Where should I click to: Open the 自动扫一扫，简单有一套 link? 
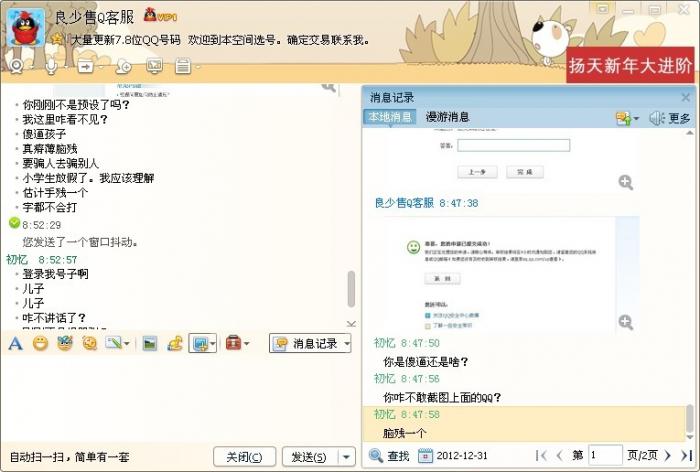tap(70, 457)
